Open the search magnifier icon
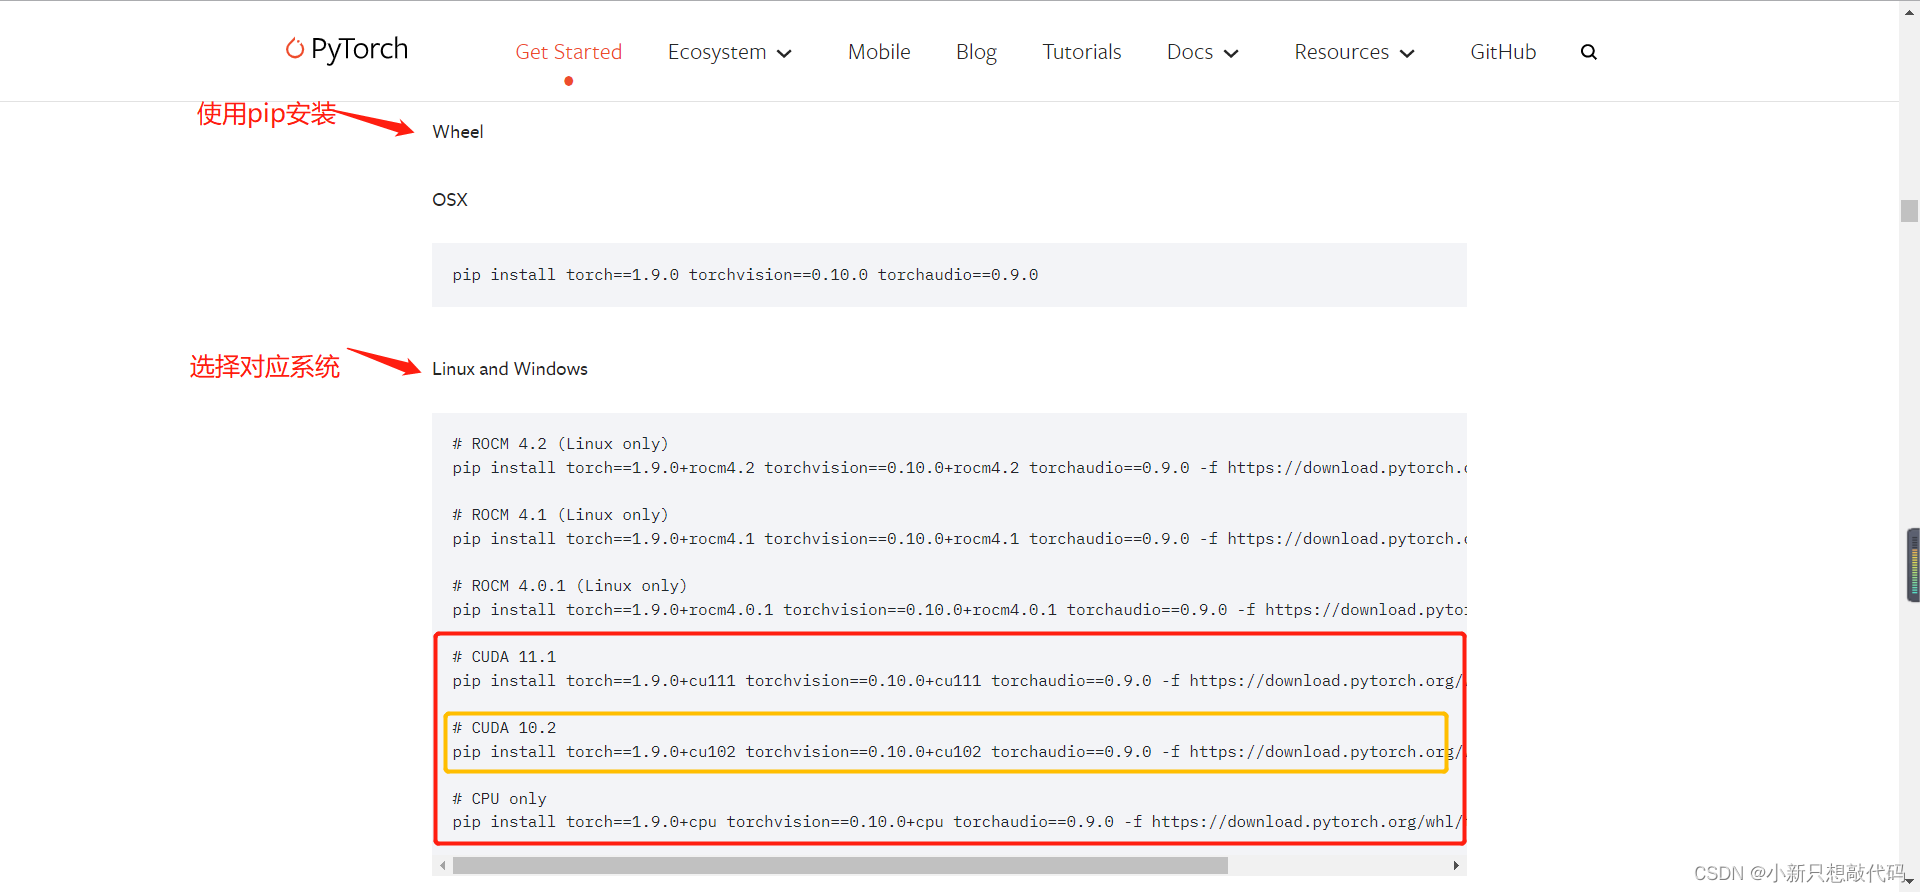This screenshot has height=892, width=1920. (x=1588, y=52)
